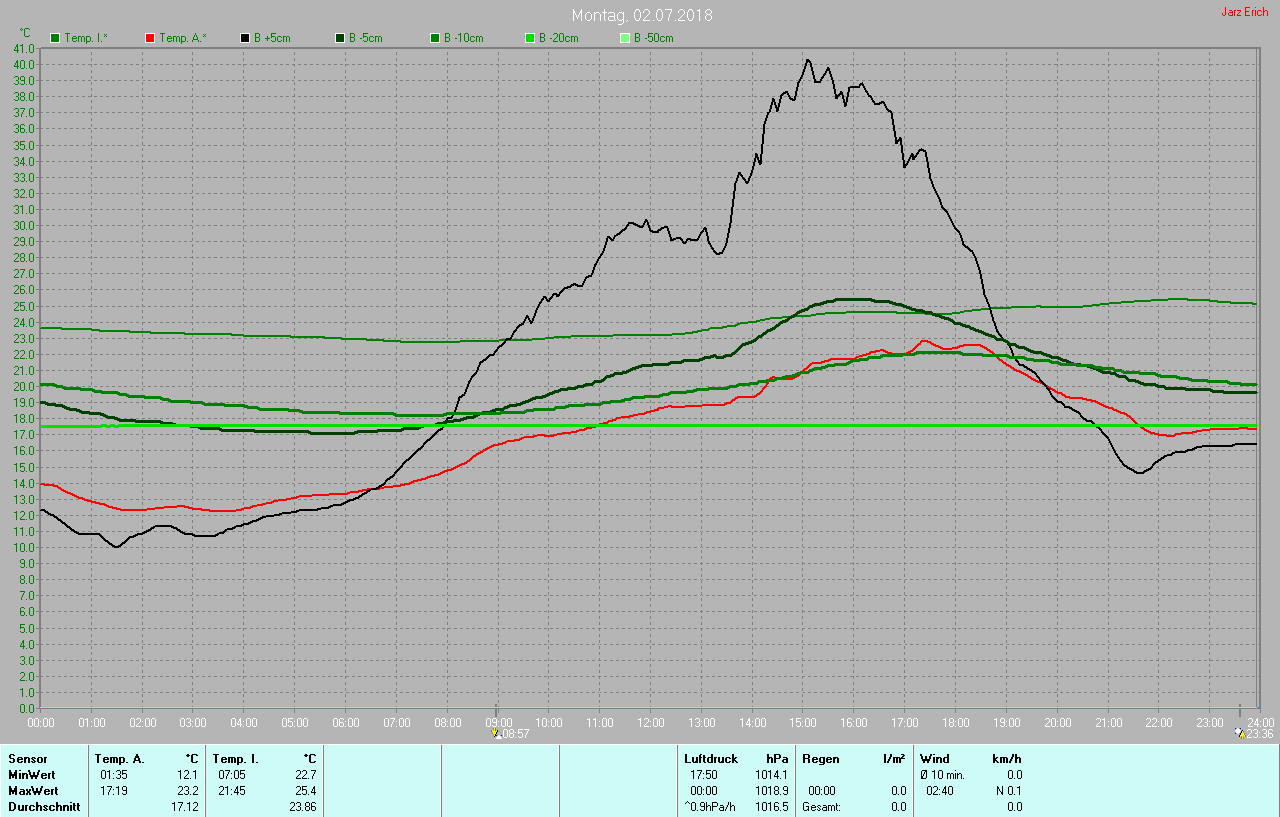This screenshot has width=1280, height=817.
Task: Click the Luftdruck column header
Action: point(711,759)
